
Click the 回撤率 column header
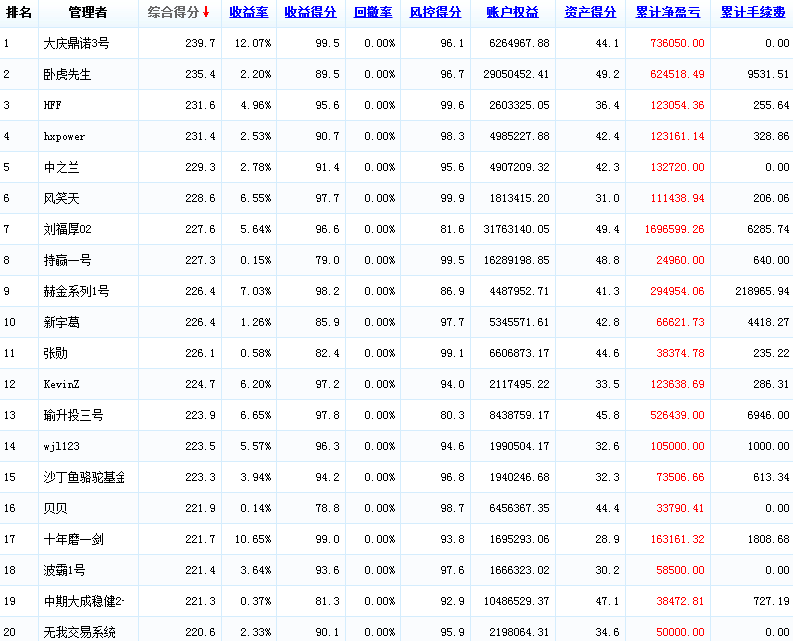373,13
